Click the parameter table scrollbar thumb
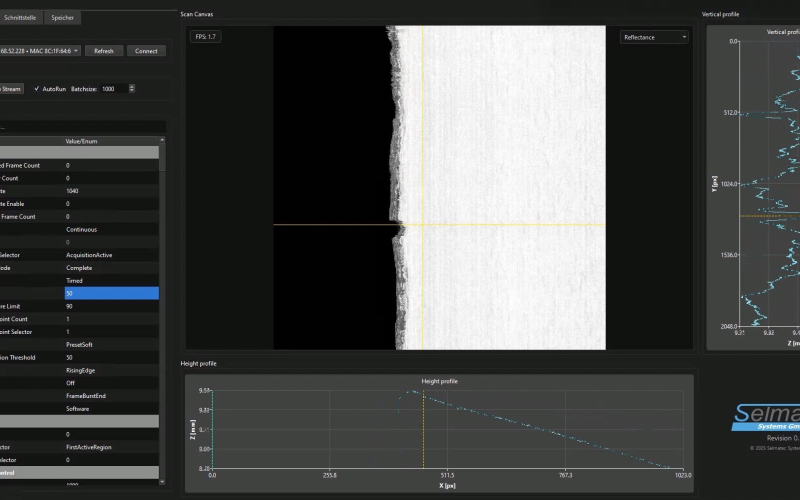The image size is (800, 500). (x=162, y=158)
